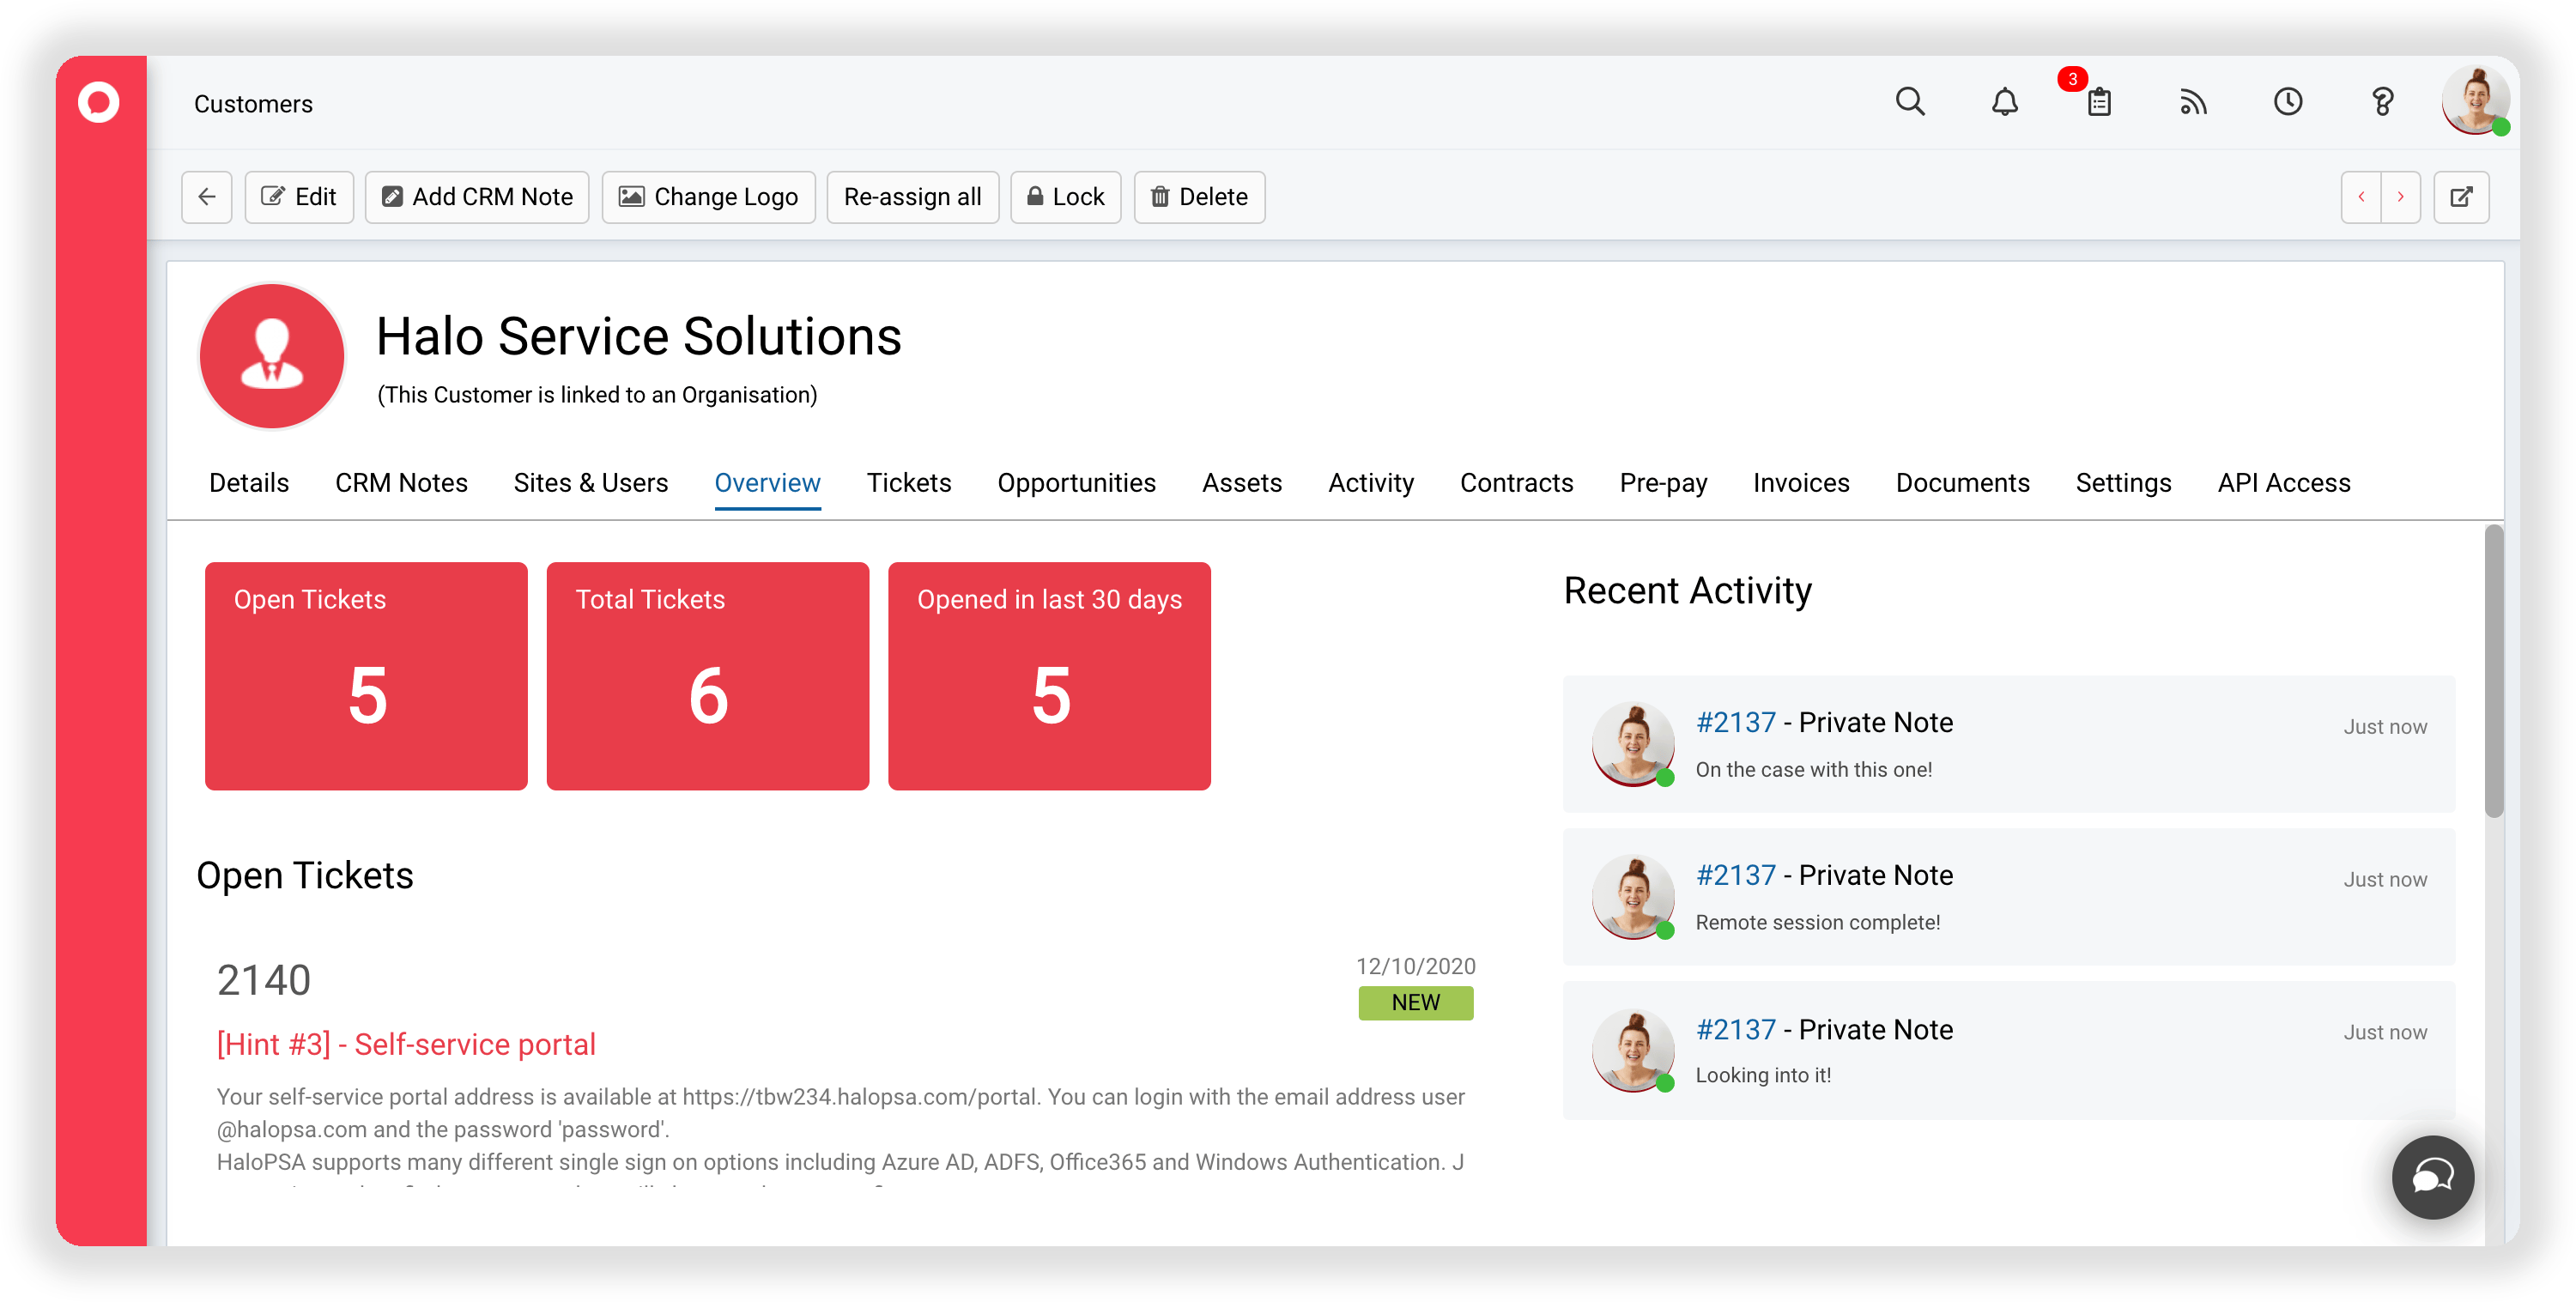2576x1302 pixels.
Task: Click the RSS feed icon
Action: tap(2194, 103)
